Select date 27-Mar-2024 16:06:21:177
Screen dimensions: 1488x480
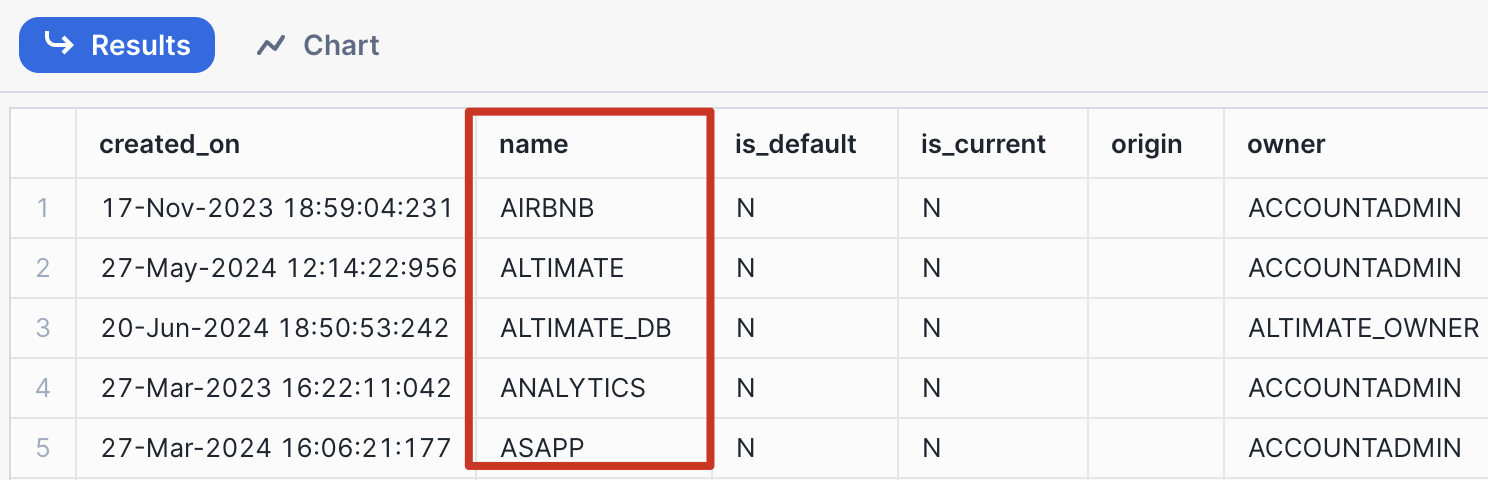coord(276,448)
